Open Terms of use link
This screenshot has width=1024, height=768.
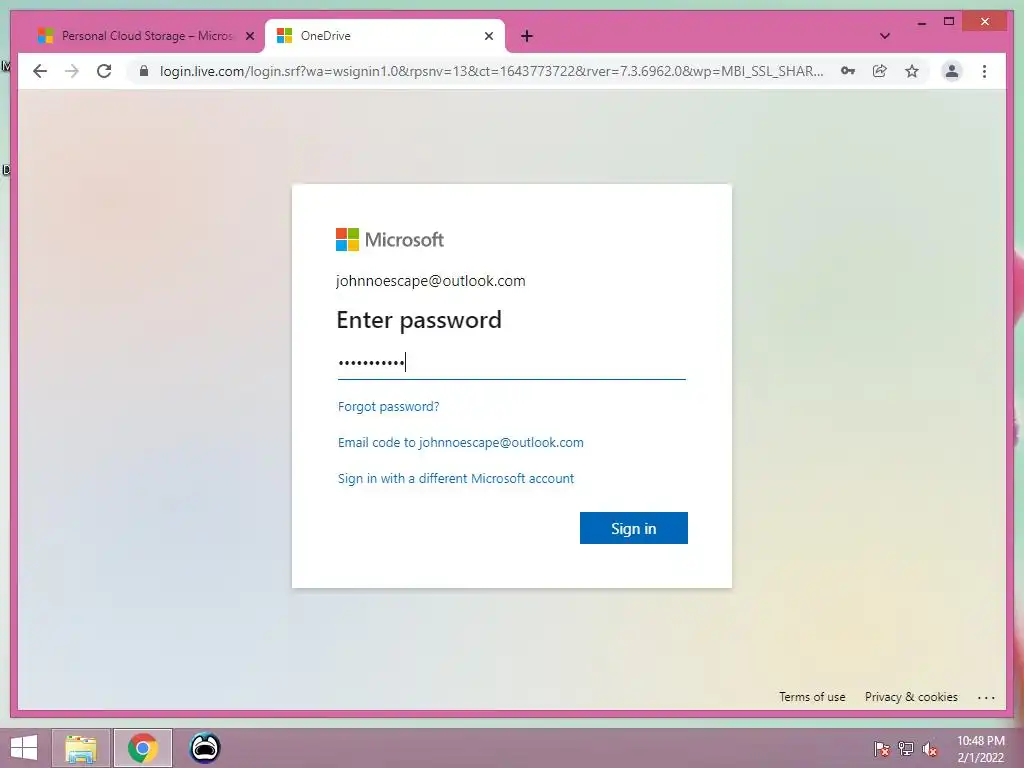[812, 697]
